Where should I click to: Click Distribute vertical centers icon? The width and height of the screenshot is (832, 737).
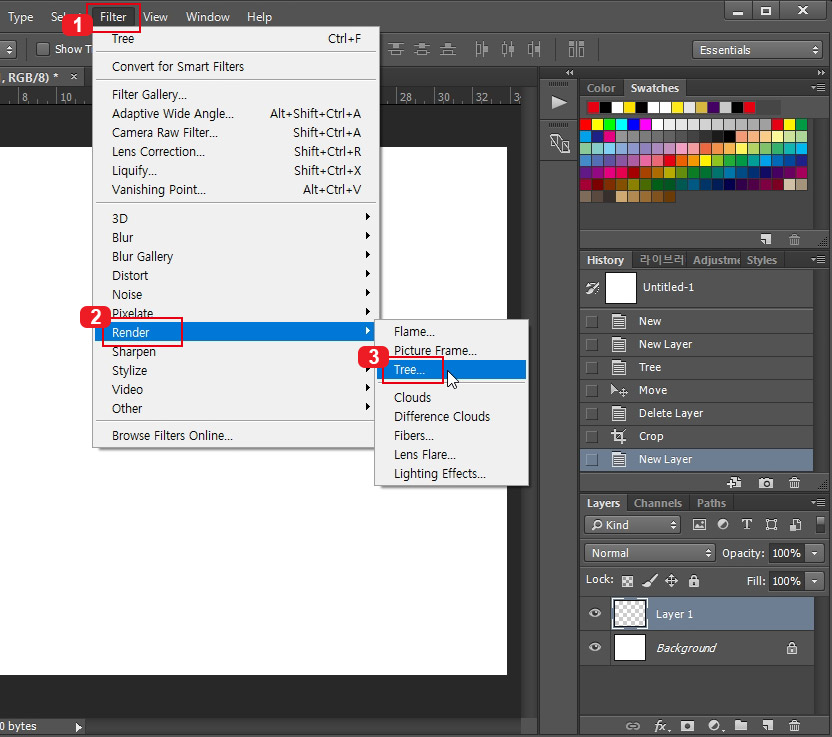[x=422, y=49]
